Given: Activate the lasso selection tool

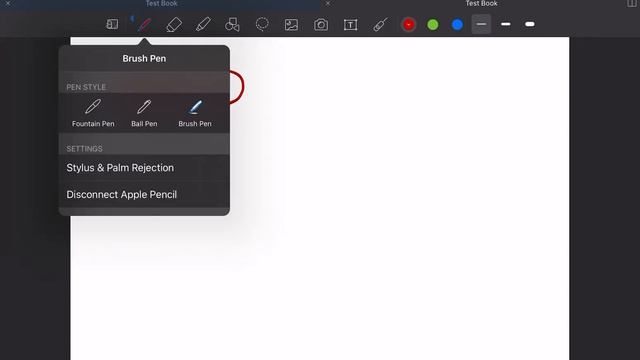Looking at the screenshot, I should pyautogui.click(x=262, y=24).
